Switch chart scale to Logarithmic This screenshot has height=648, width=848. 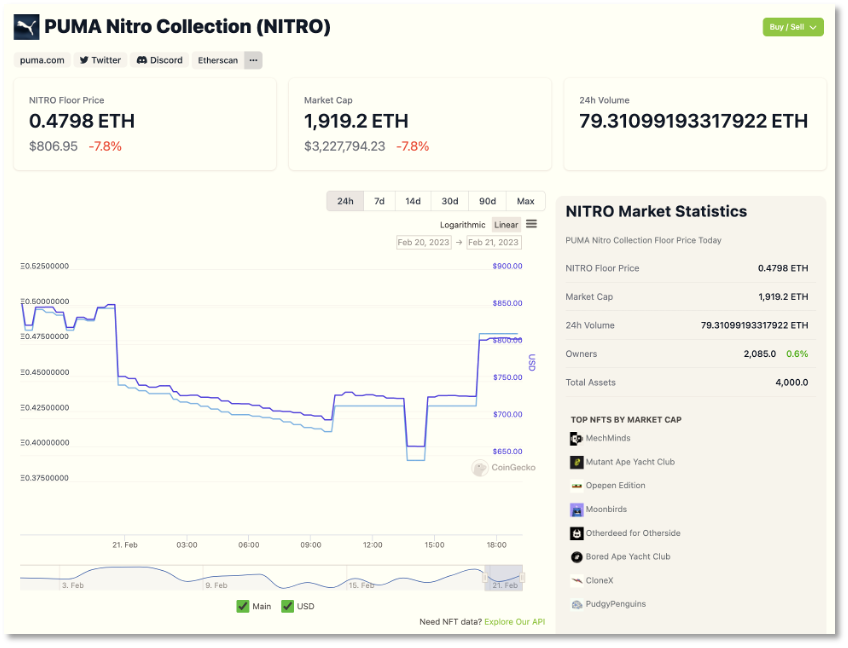(x=462, y=225)
